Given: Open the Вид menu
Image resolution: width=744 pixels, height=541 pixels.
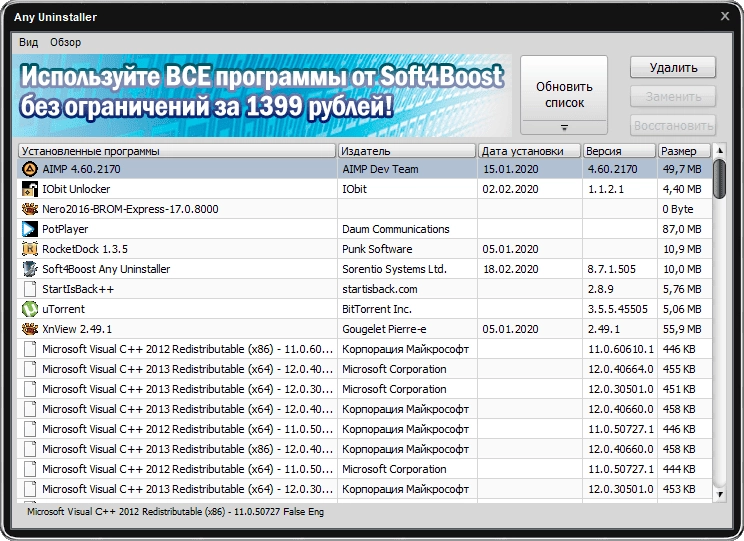Looking at the screenshot, I should [28, 42].
